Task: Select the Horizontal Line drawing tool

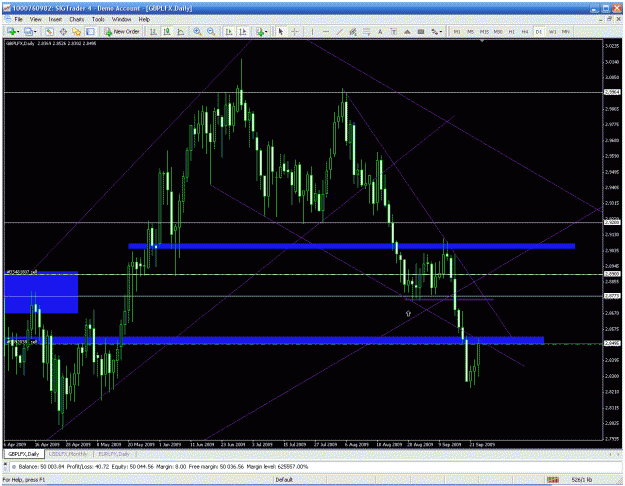Action: pyautogui.click(x=326, y=31)
